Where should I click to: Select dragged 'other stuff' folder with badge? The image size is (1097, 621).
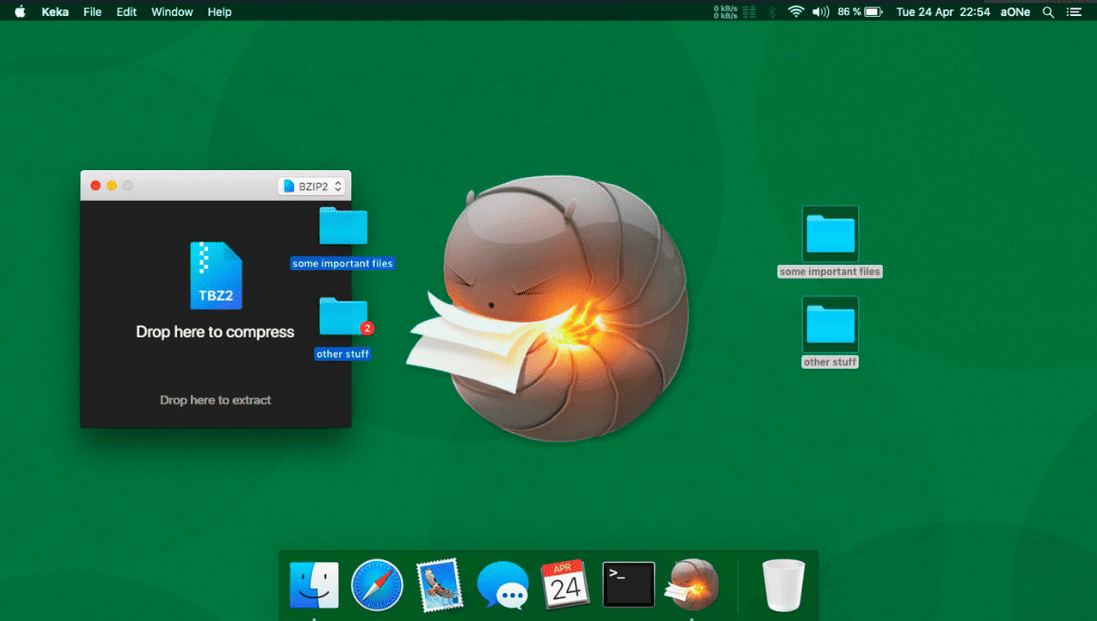tap(343, 317)
